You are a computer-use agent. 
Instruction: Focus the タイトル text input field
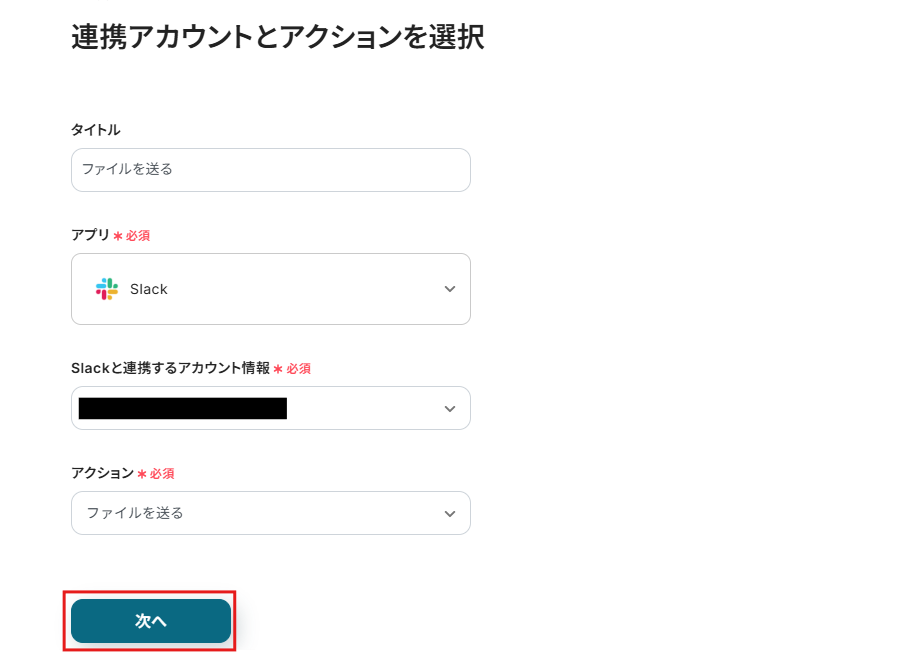[270, 170]
